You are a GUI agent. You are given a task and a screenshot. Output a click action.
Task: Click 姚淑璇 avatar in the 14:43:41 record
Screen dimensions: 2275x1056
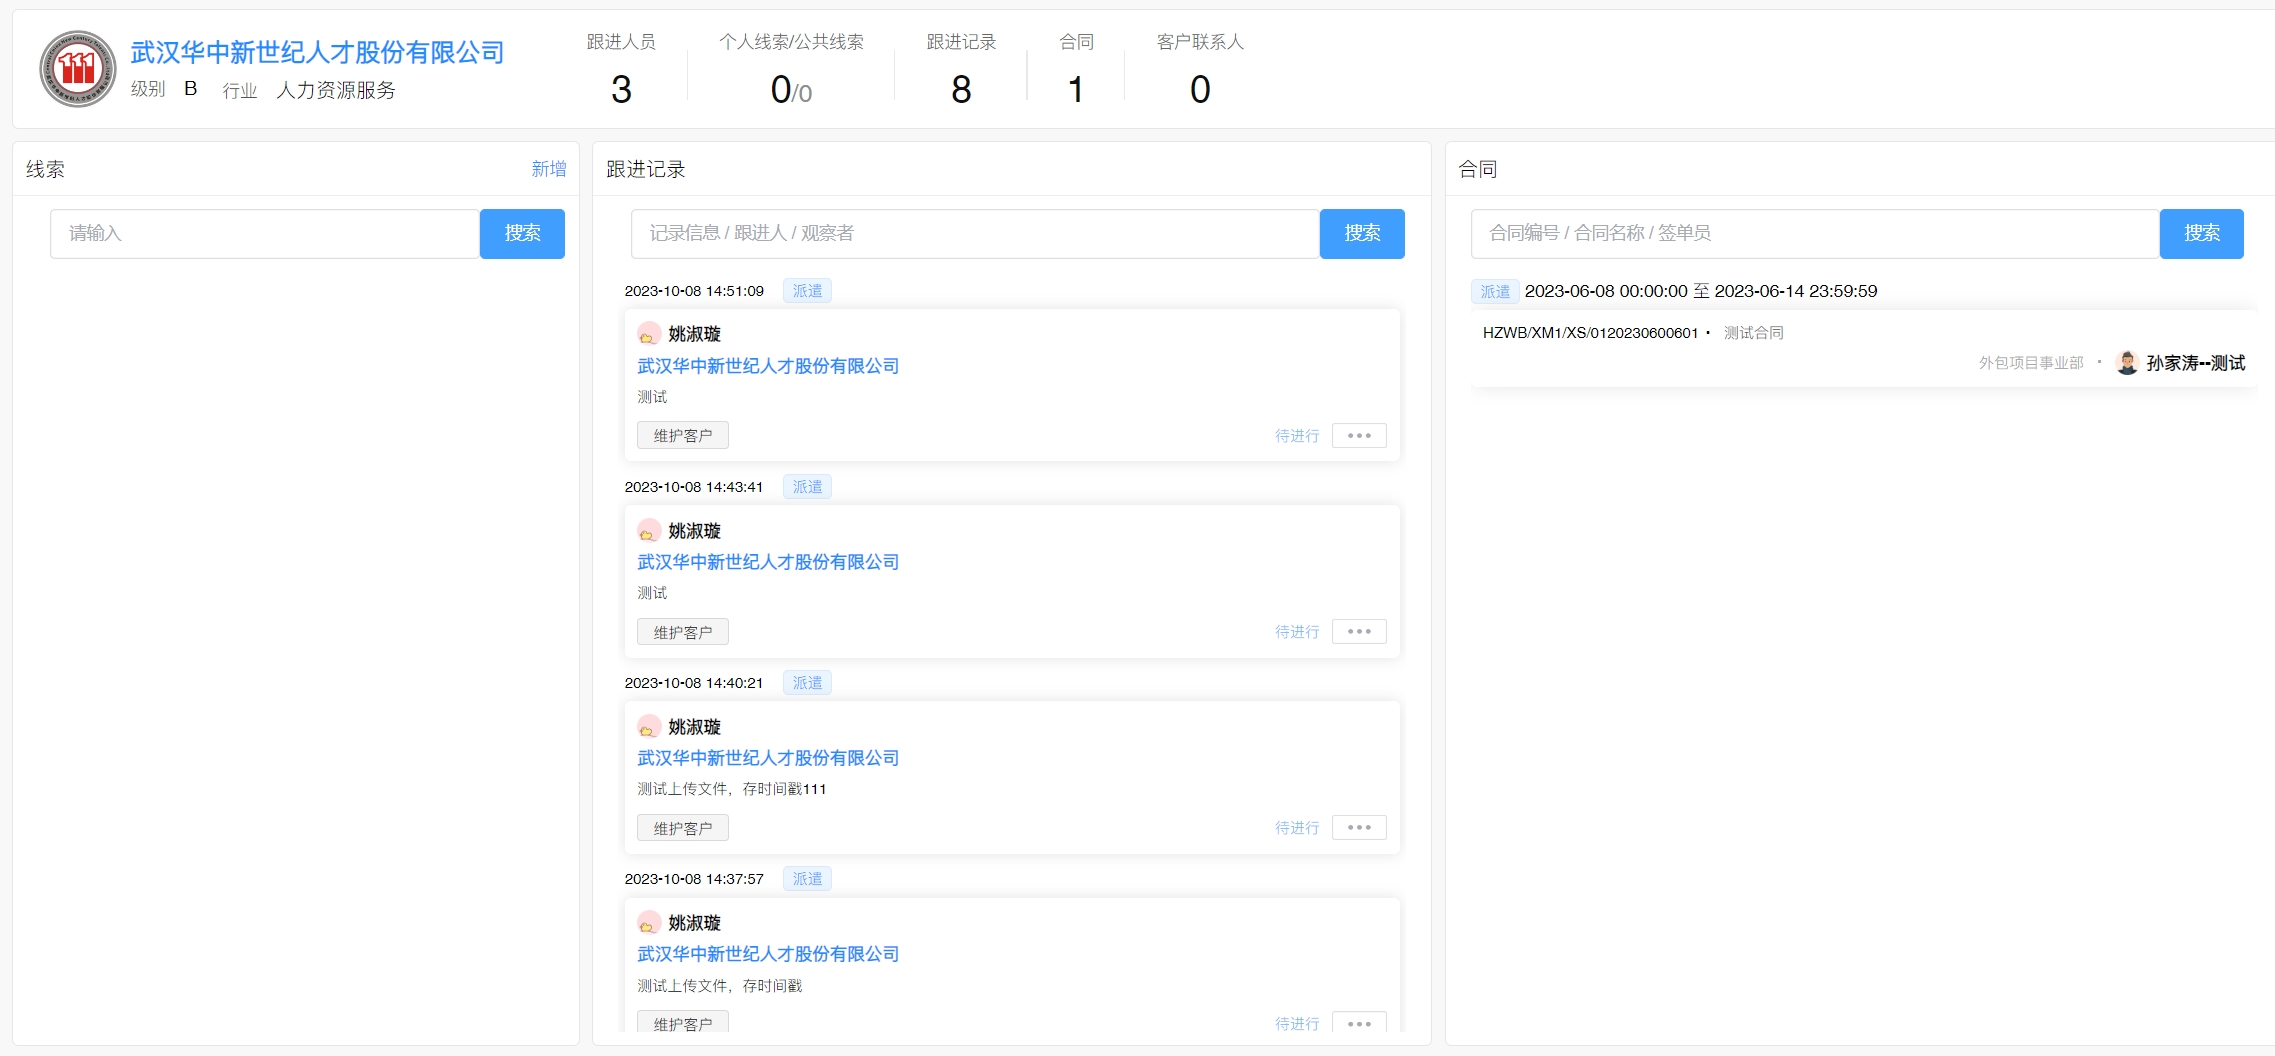(x=649, y=531)
